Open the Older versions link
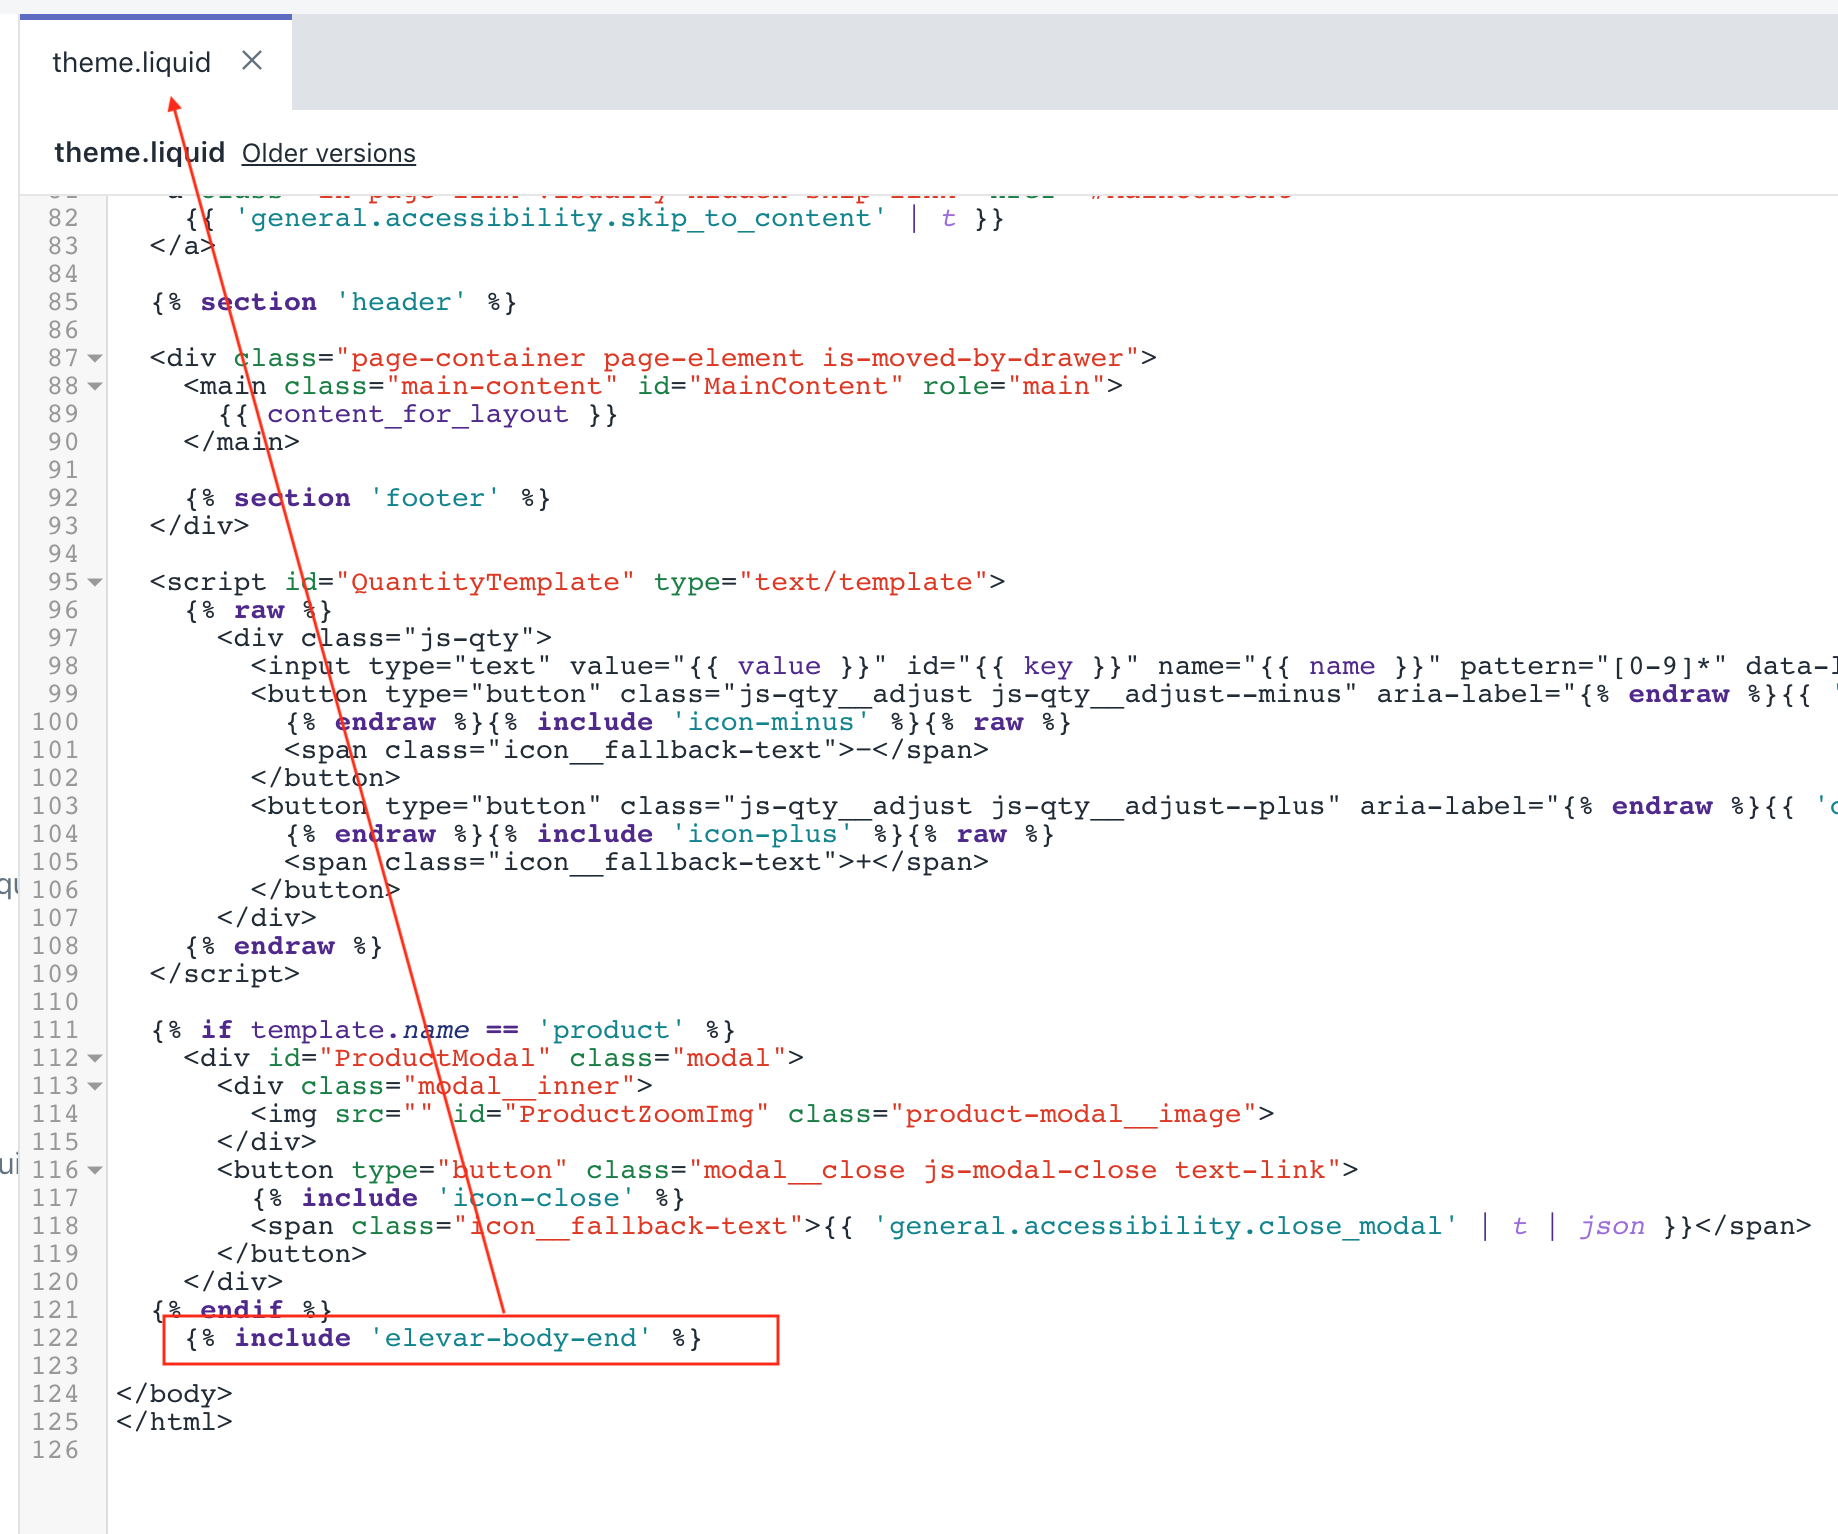This screenshot has height=1534, width=1838. (x=328, y=153)
